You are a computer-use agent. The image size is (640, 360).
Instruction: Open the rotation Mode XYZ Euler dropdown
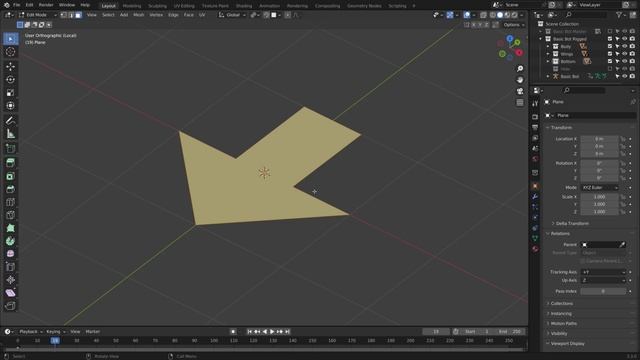(600, 188)
